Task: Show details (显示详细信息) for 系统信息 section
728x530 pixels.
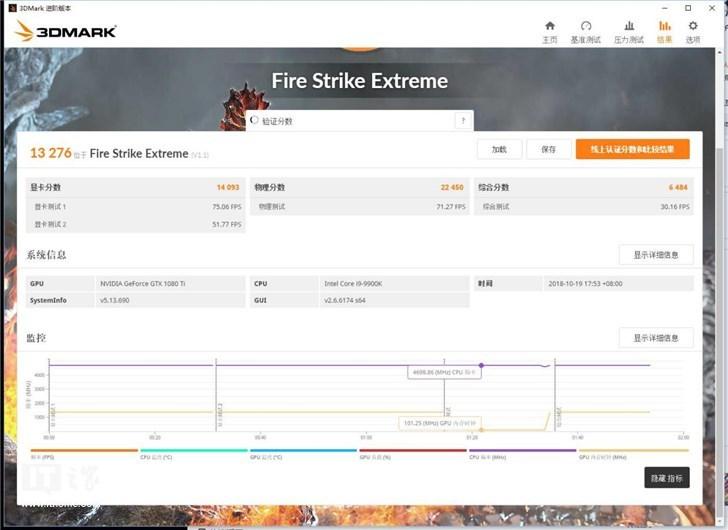Action: [x=656, y=255]
